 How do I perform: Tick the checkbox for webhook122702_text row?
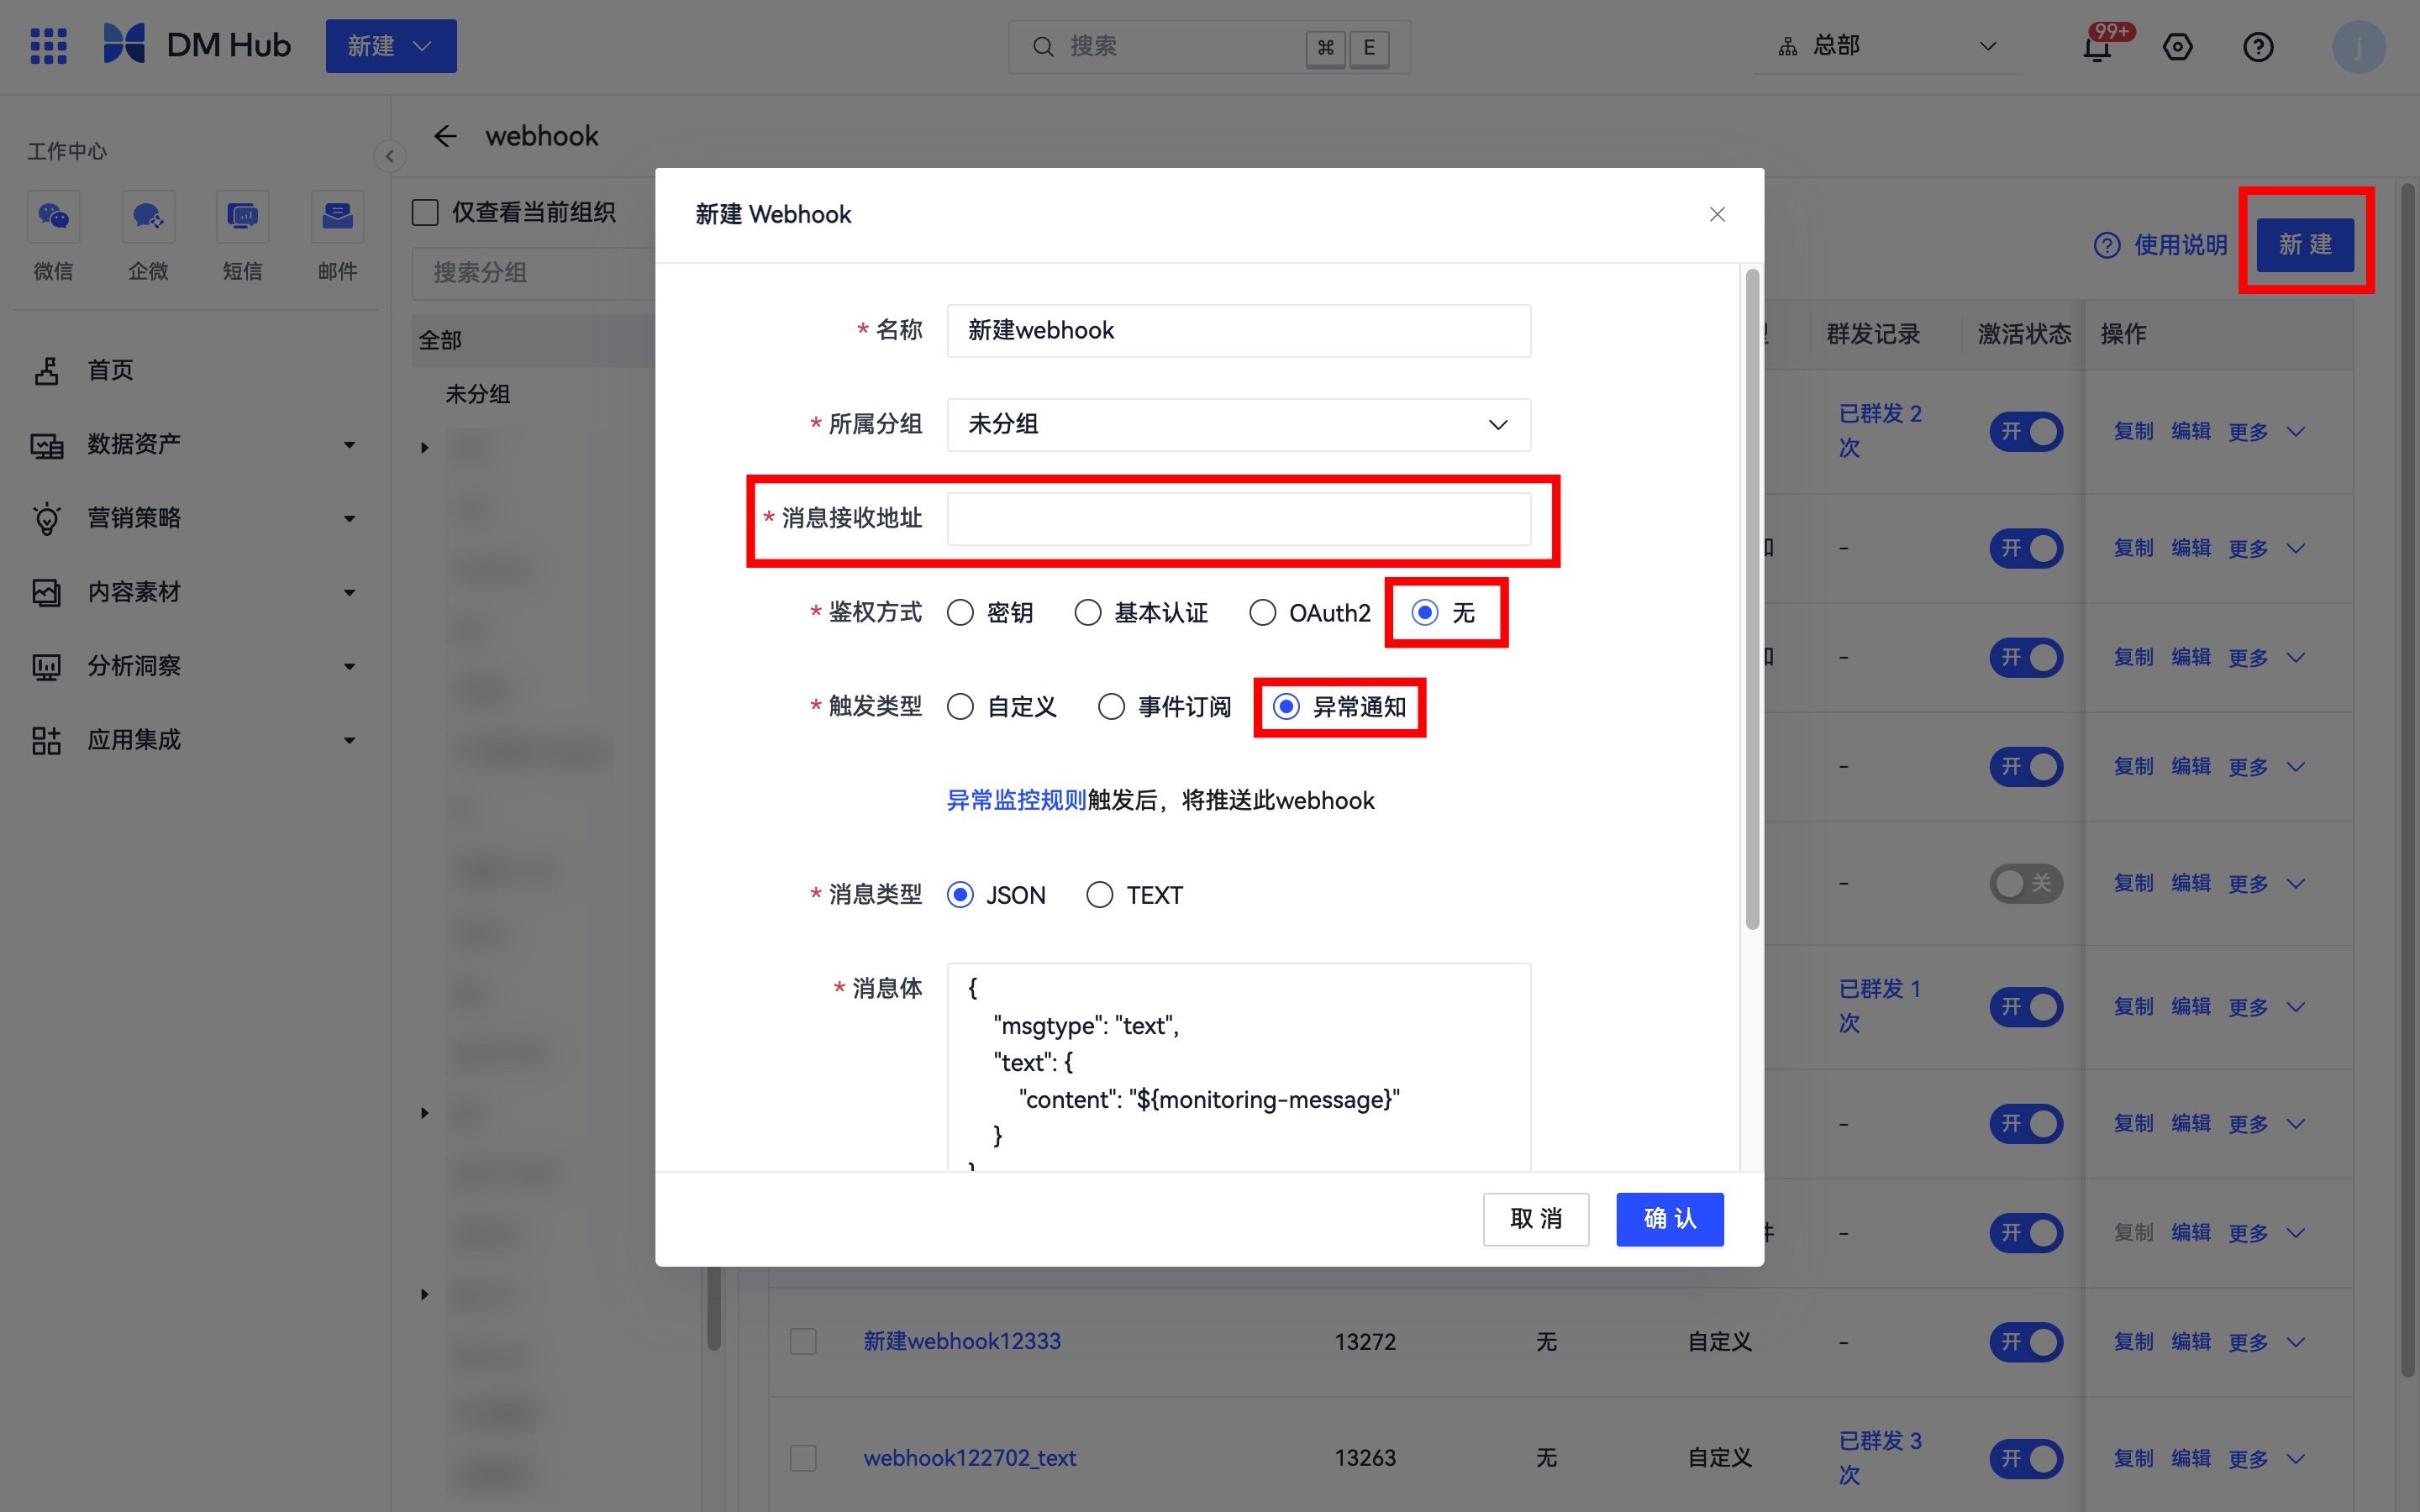803,1458
